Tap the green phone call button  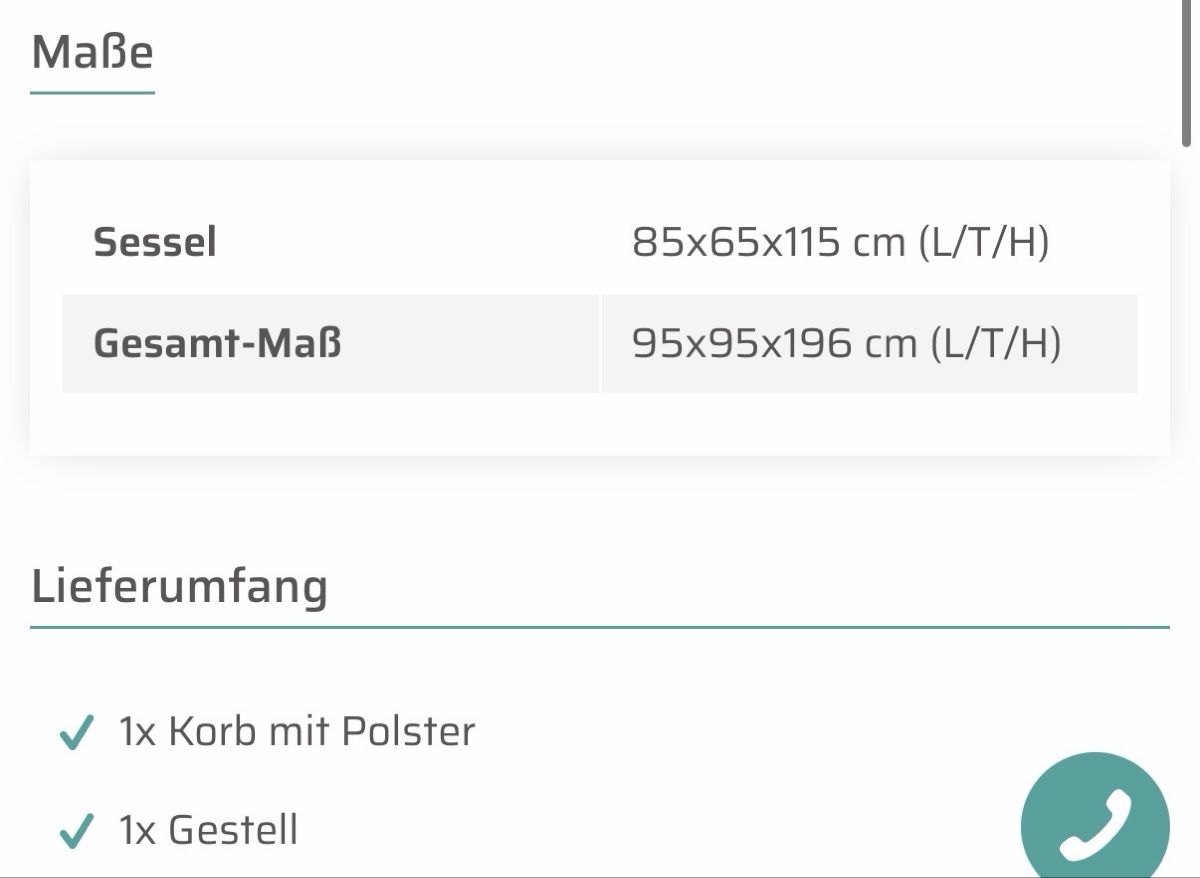click(x=1095, y=820)
